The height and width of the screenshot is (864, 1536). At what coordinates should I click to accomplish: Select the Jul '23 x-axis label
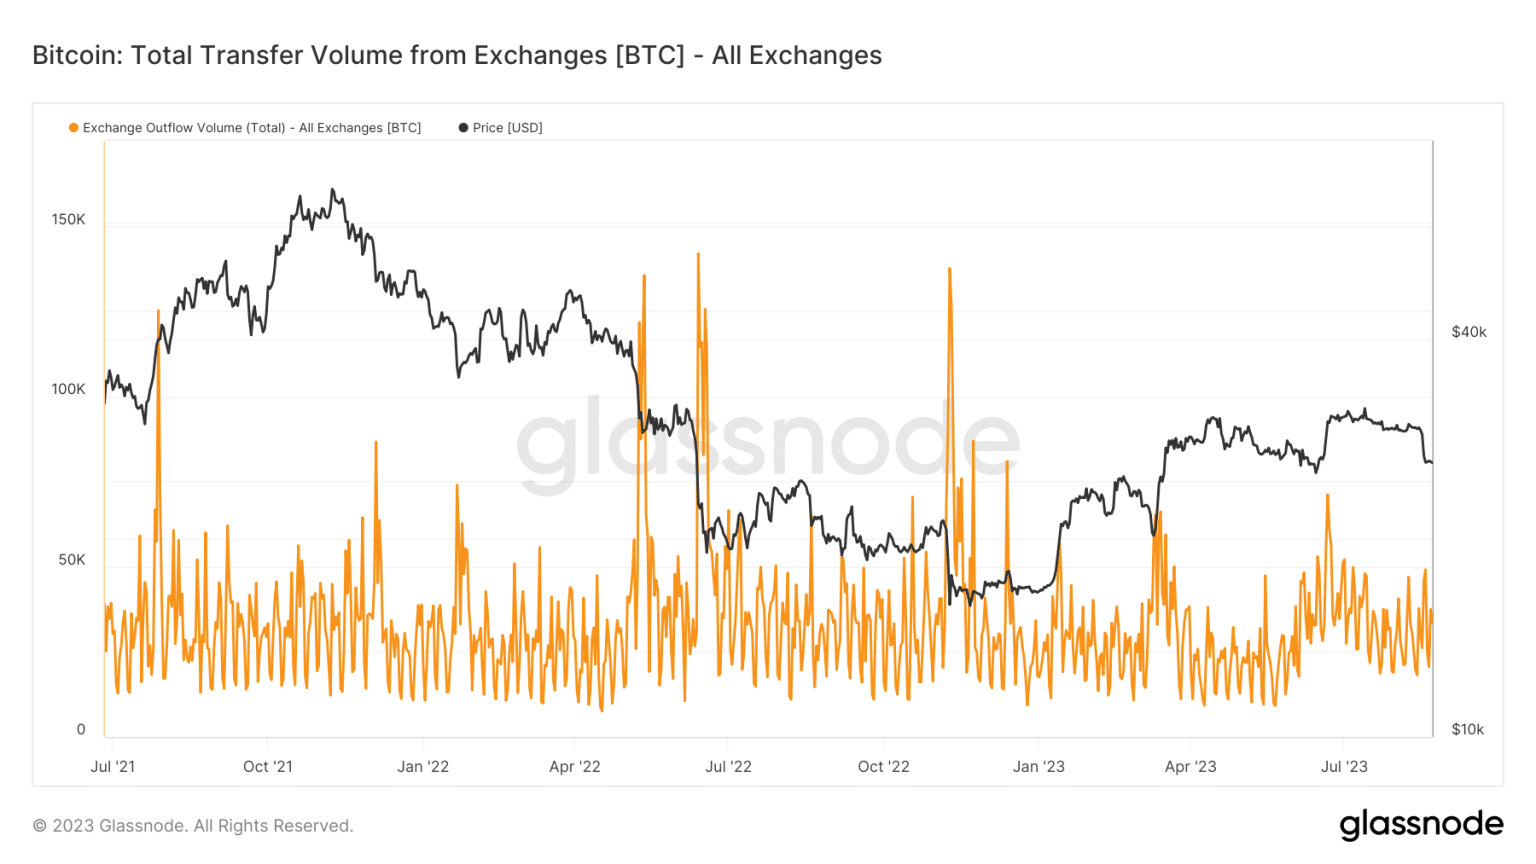1344,767
